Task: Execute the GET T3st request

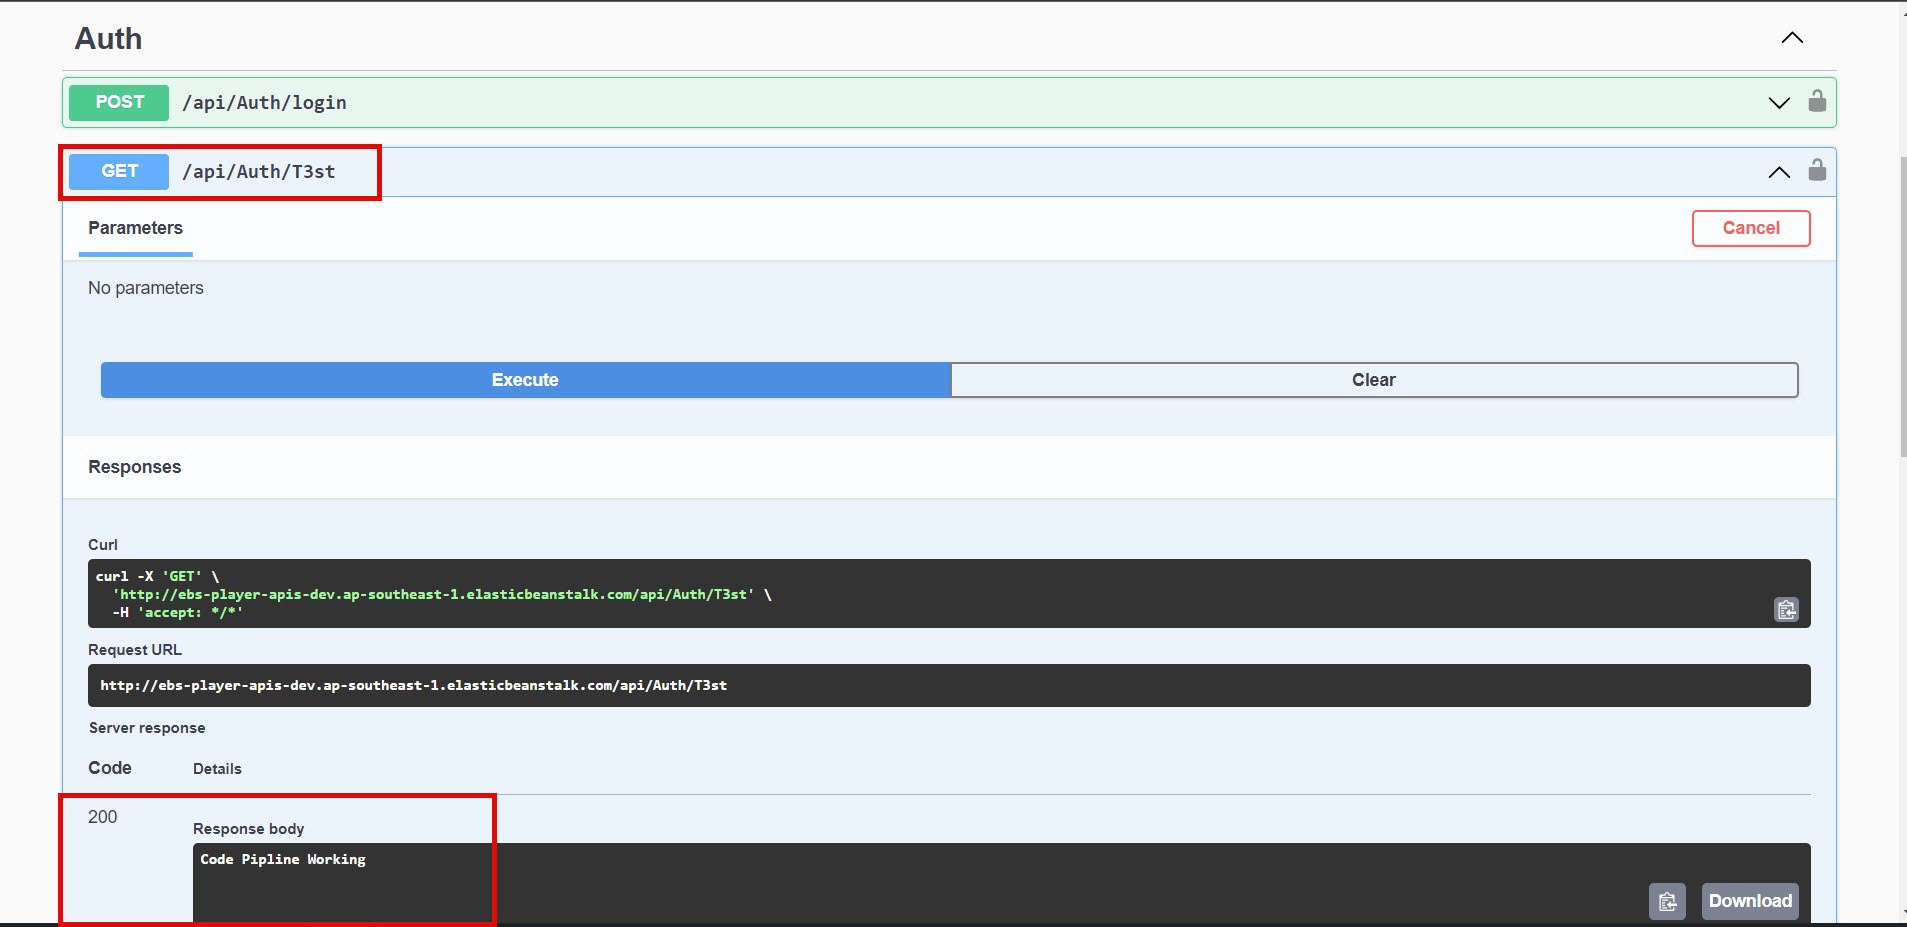Action: pyautogui.click(x=525, y=380)
